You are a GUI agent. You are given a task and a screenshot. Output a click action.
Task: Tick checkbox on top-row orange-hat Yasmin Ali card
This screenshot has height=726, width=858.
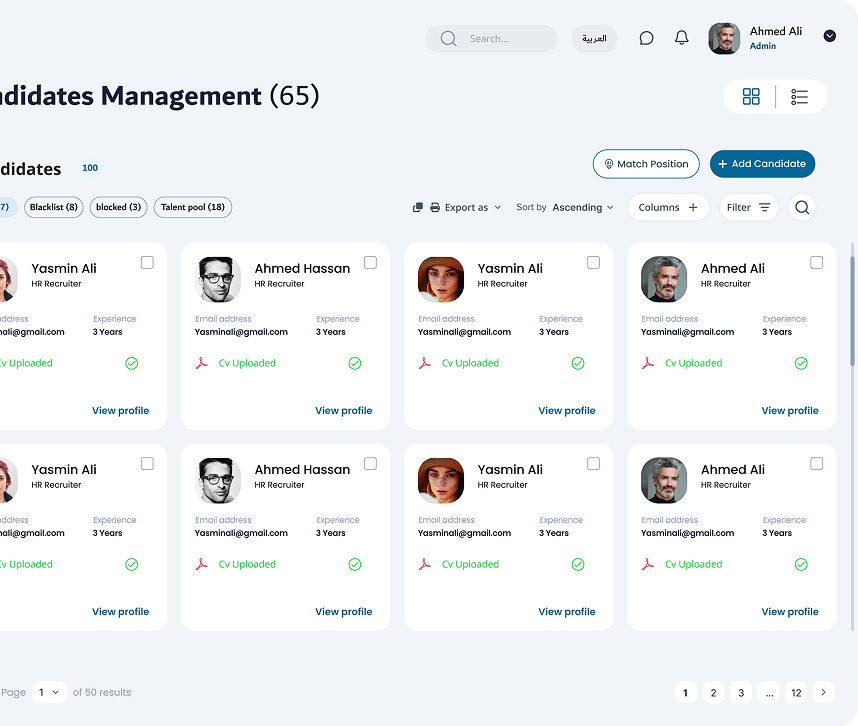tap(593, 263)
